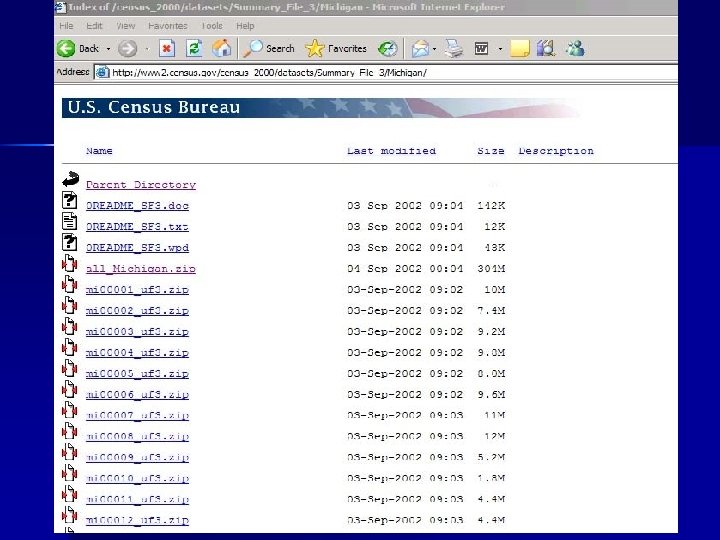Click the Mail envelope icon
This screenshot has width=720, height=540.
(x=420, y=48)
